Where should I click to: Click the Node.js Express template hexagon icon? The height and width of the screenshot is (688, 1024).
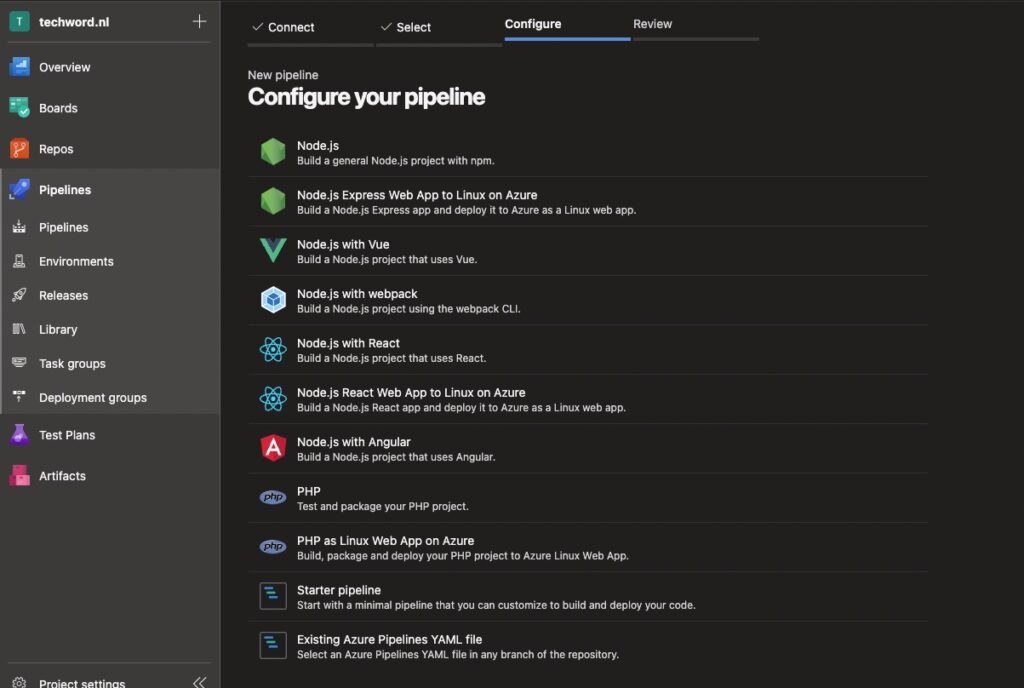(x=273, y=201)
